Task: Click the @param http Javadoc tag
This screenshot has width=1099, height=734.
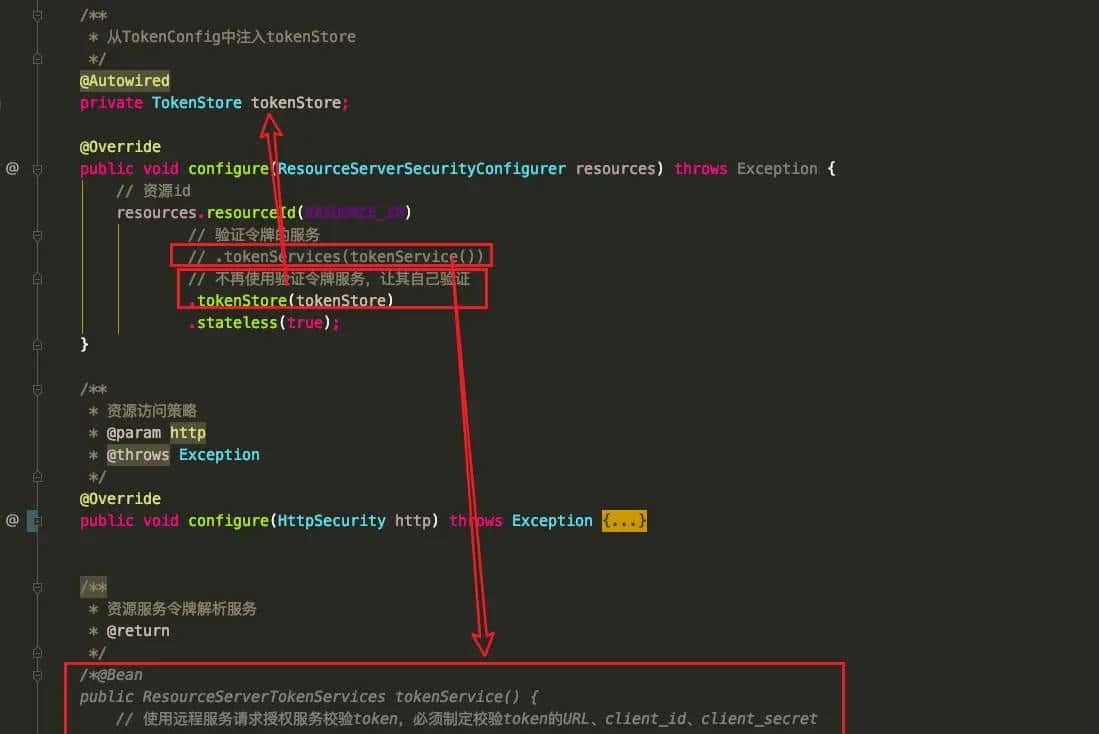Action: (155, 433)
